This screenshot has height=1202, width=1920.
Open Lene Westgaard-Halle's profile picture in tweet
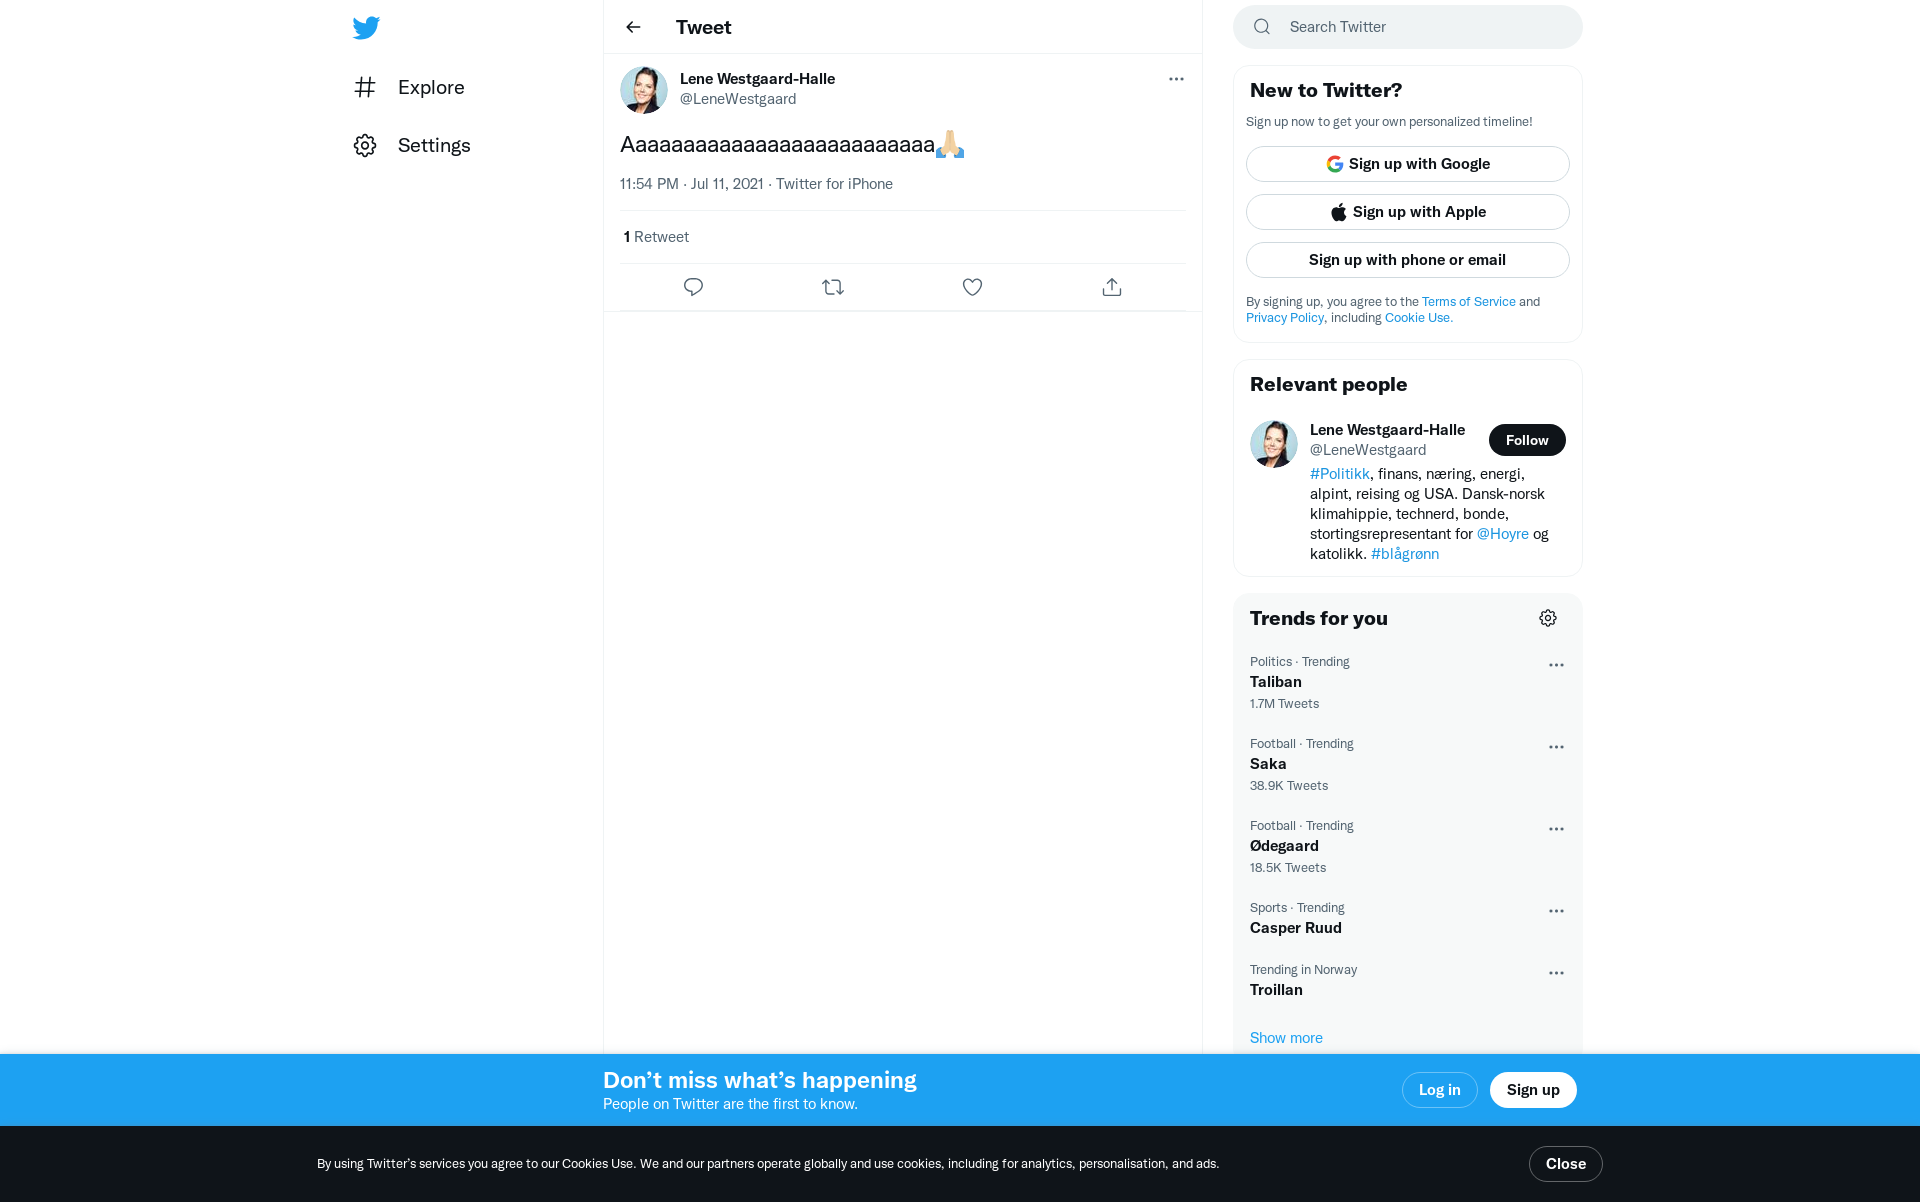pos(644,90)
